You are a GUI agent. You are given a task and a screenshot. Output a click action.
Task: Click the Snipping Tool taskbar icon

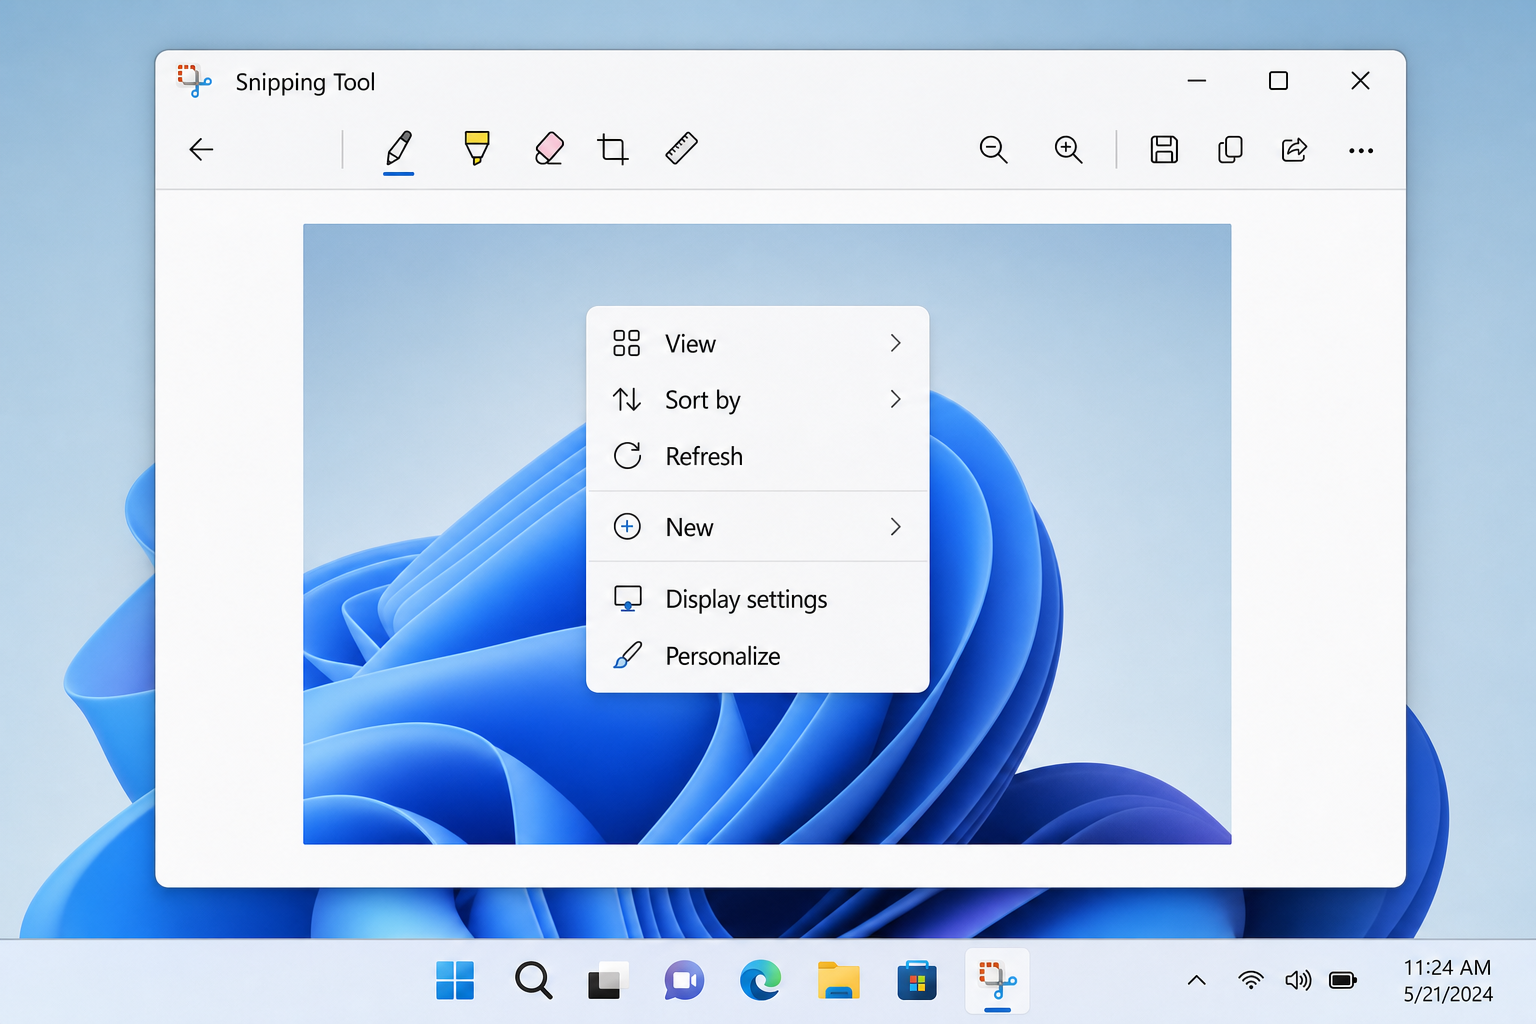[x=997, y=981]
